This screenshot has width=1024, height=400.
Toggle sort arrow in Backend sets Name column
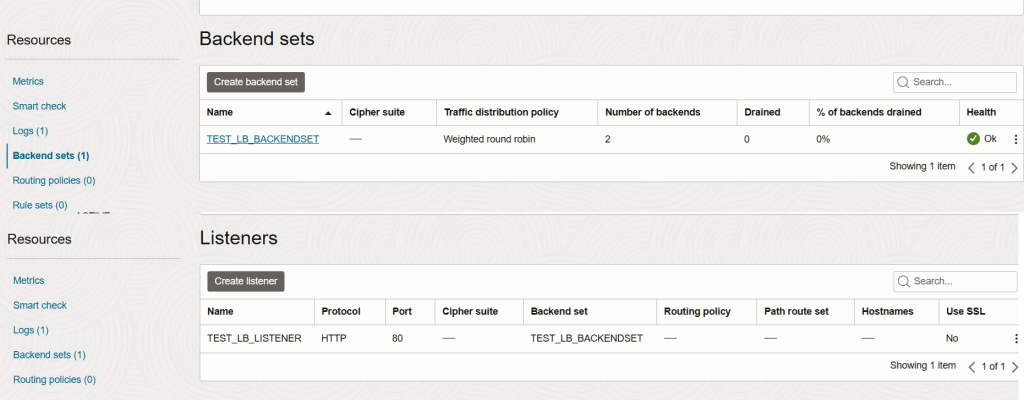(328, 112)
